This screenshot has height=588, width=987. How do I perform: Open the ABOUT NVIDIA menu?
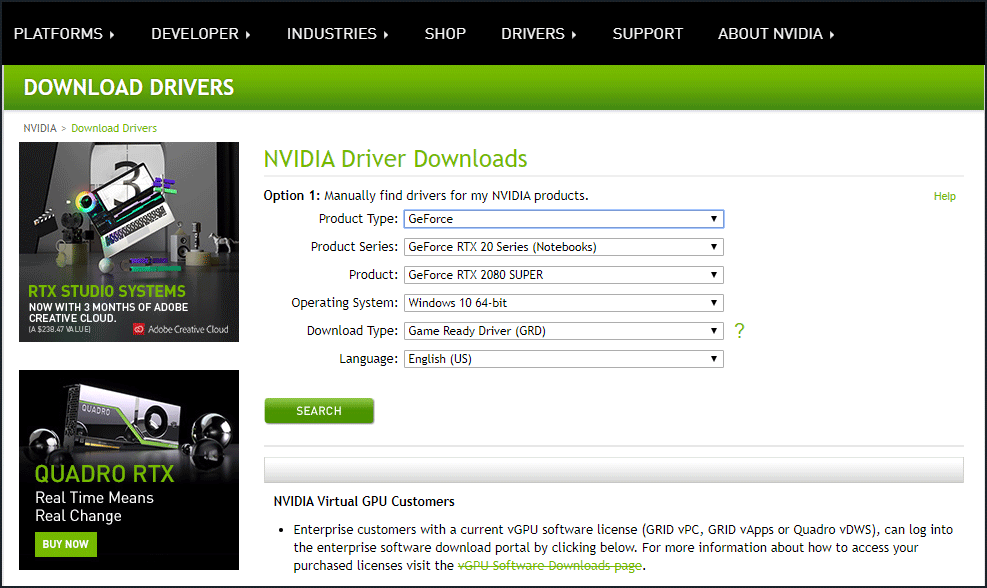click(775, 34)
